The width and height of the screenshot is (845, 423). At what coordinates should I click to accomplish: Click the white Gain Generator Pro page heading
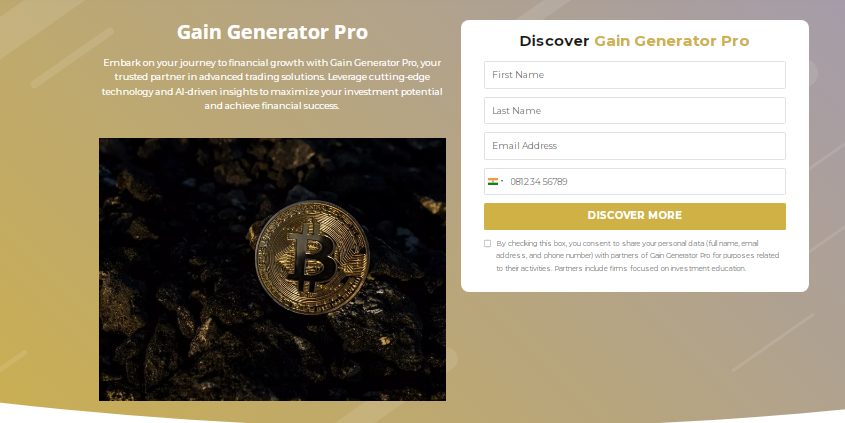tap(272, 32)
